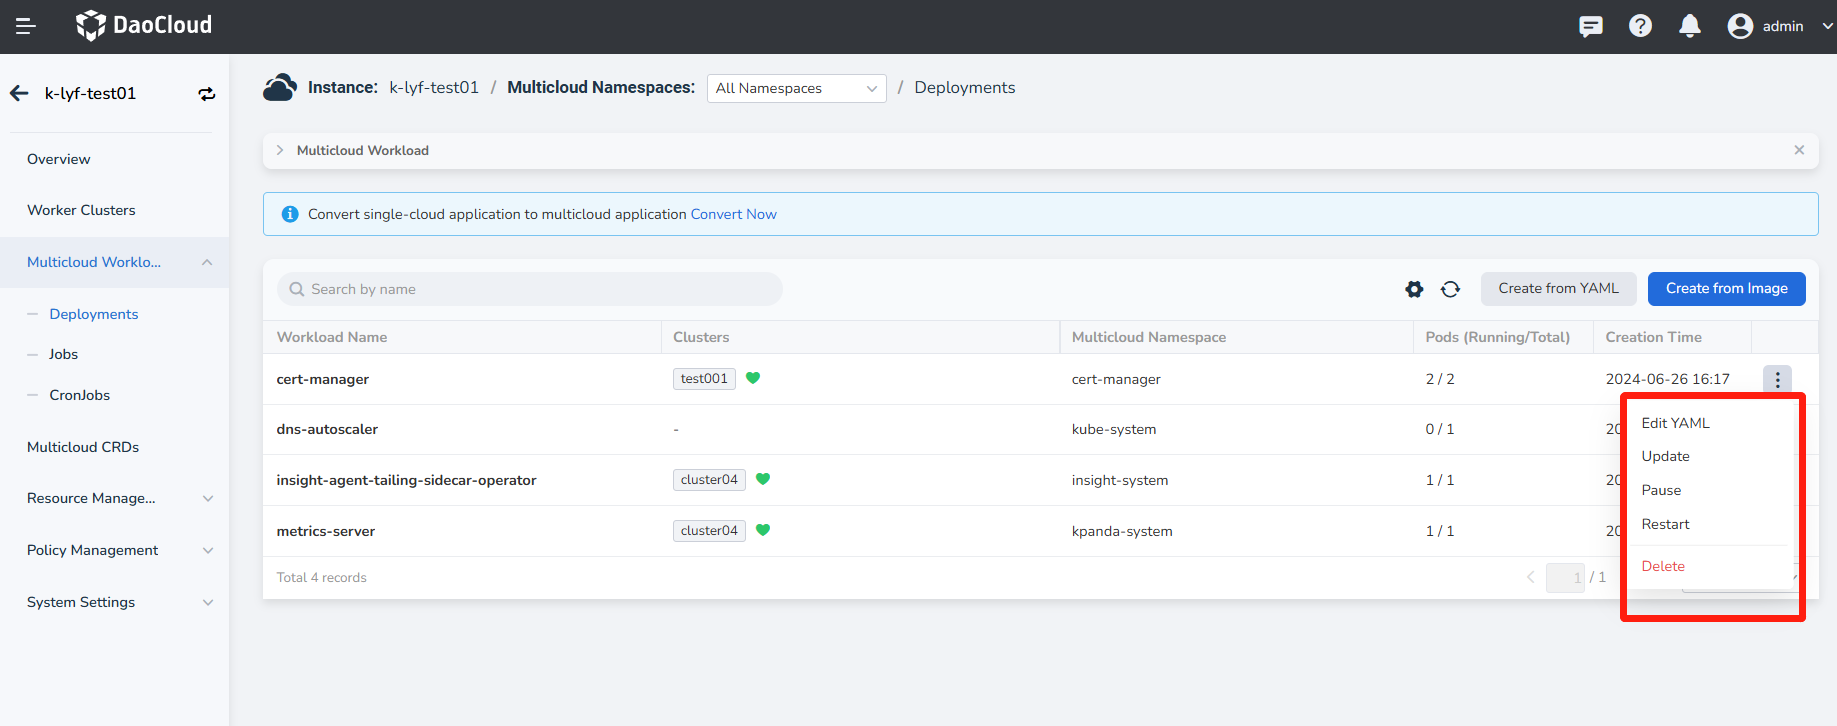Click the switch instance icon beside k-lyf-test01
Viewport: 1837px width, 726px height.
(x=207, y=94)
